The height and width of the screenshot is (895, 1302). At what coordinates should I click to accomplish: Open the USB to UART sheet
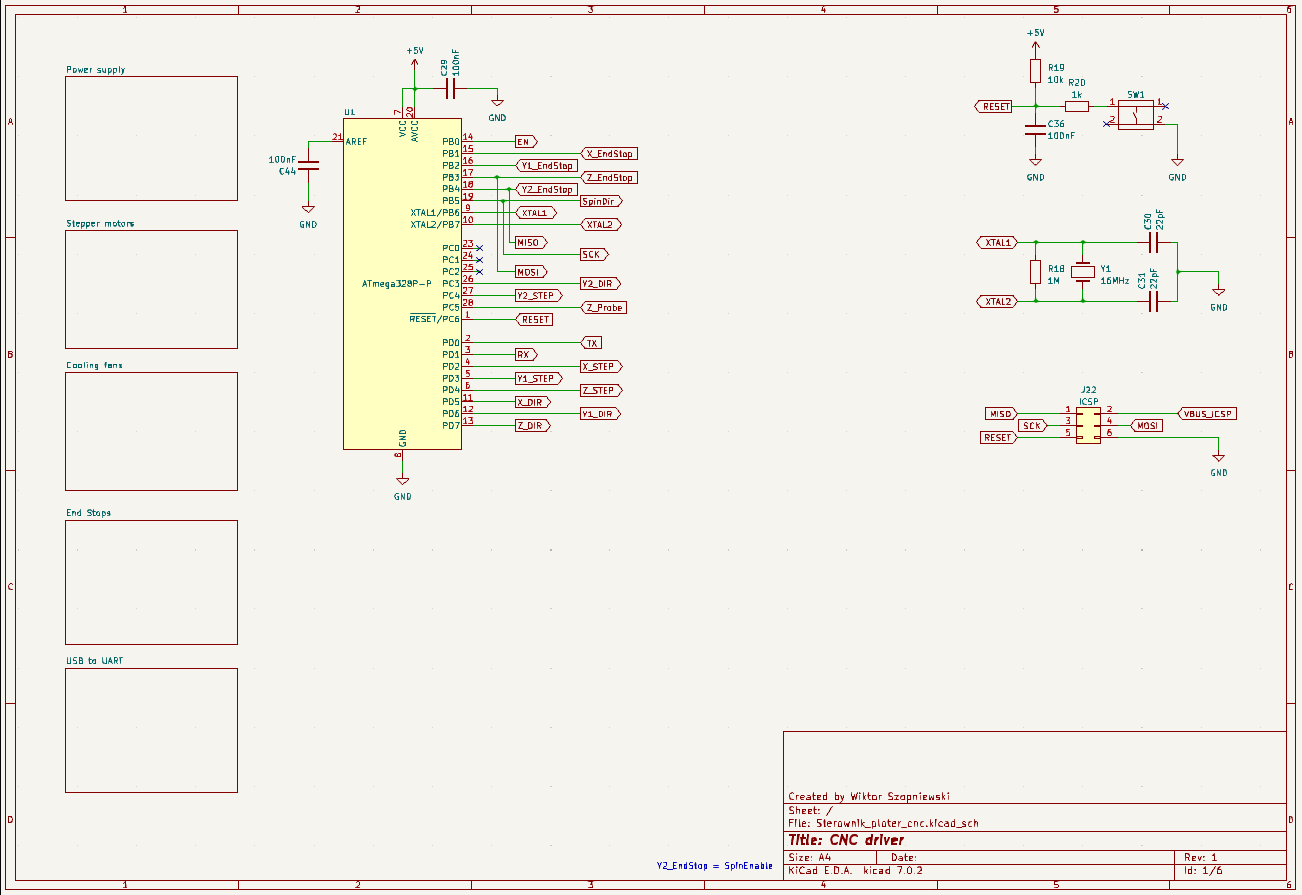tap(151, 729)
